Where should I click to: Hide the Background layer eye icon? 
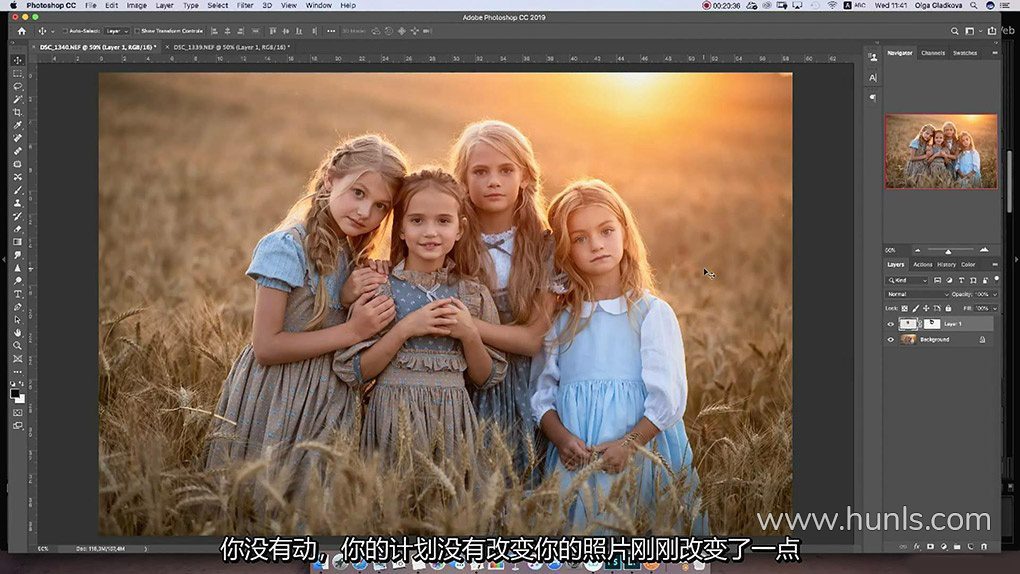891,340
